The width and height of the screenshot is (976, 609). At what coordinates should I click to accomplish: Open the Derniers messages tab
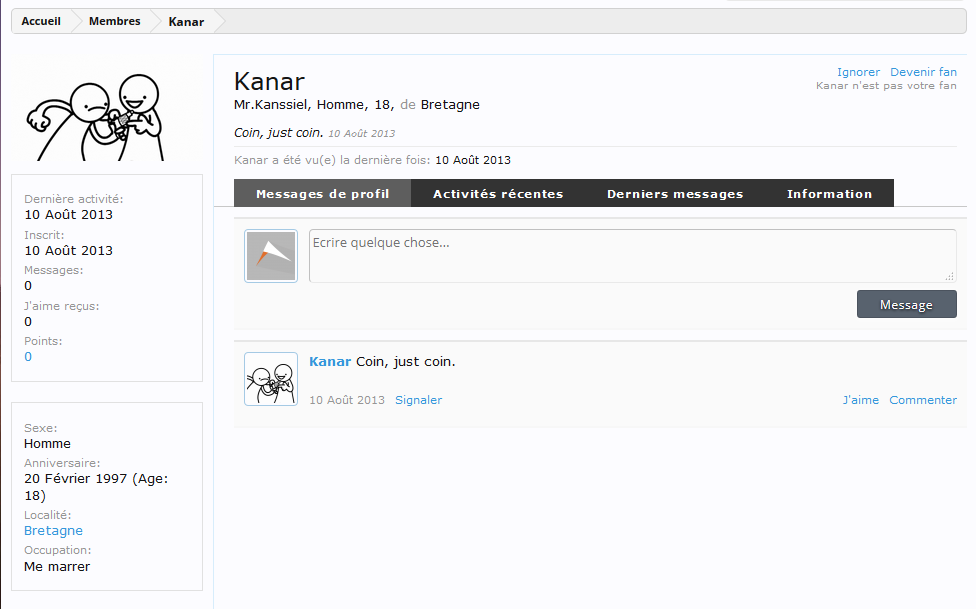[675, 194]
